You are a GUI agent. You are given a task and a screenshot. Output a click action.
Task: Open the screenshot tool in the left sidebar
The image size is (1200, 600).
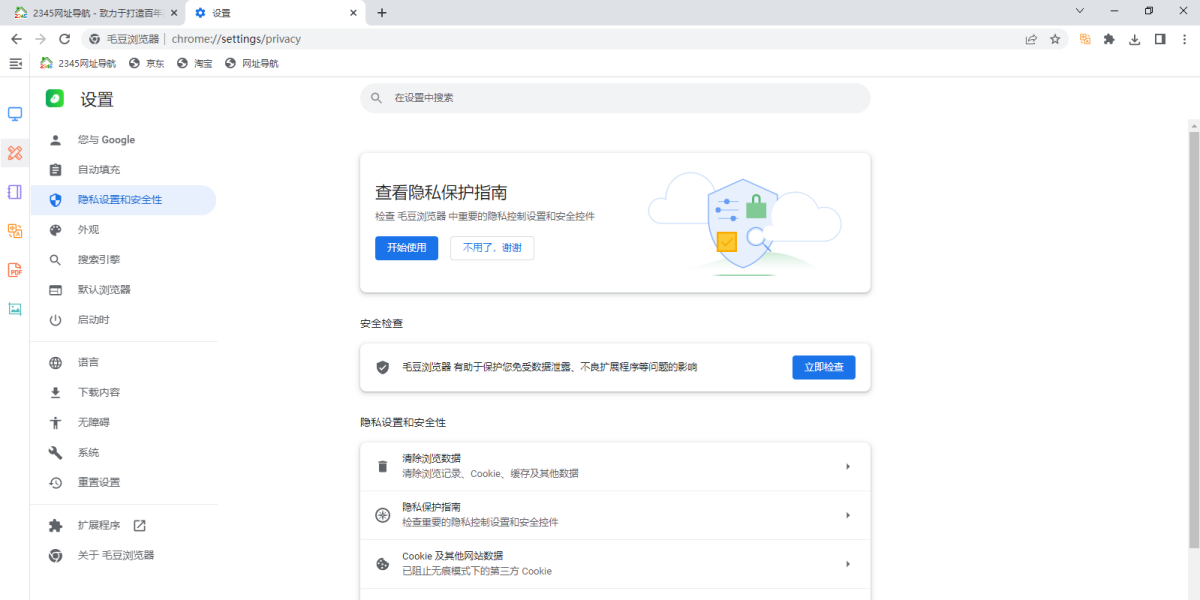pyautogui.click(x=14, y=114)
